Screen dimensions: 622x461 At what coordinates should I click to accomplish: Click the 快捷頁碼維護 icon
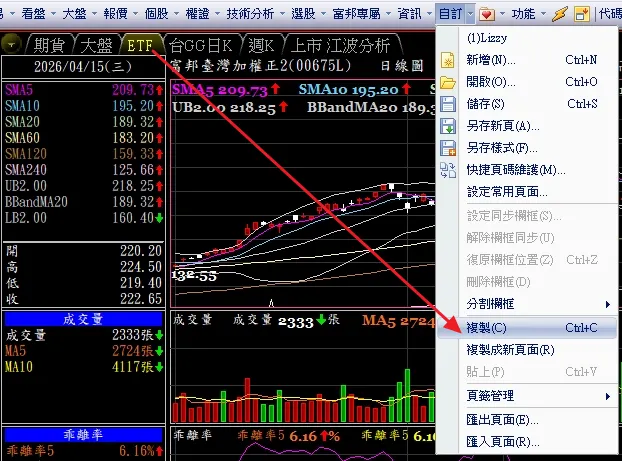click(448, 170)
